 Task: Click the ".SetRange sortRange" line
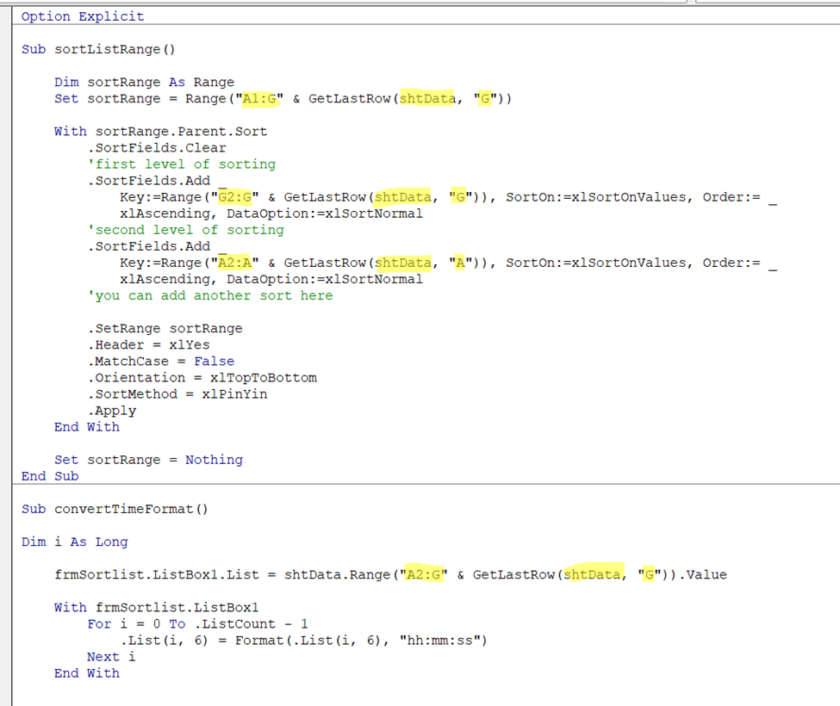[164, 328]
